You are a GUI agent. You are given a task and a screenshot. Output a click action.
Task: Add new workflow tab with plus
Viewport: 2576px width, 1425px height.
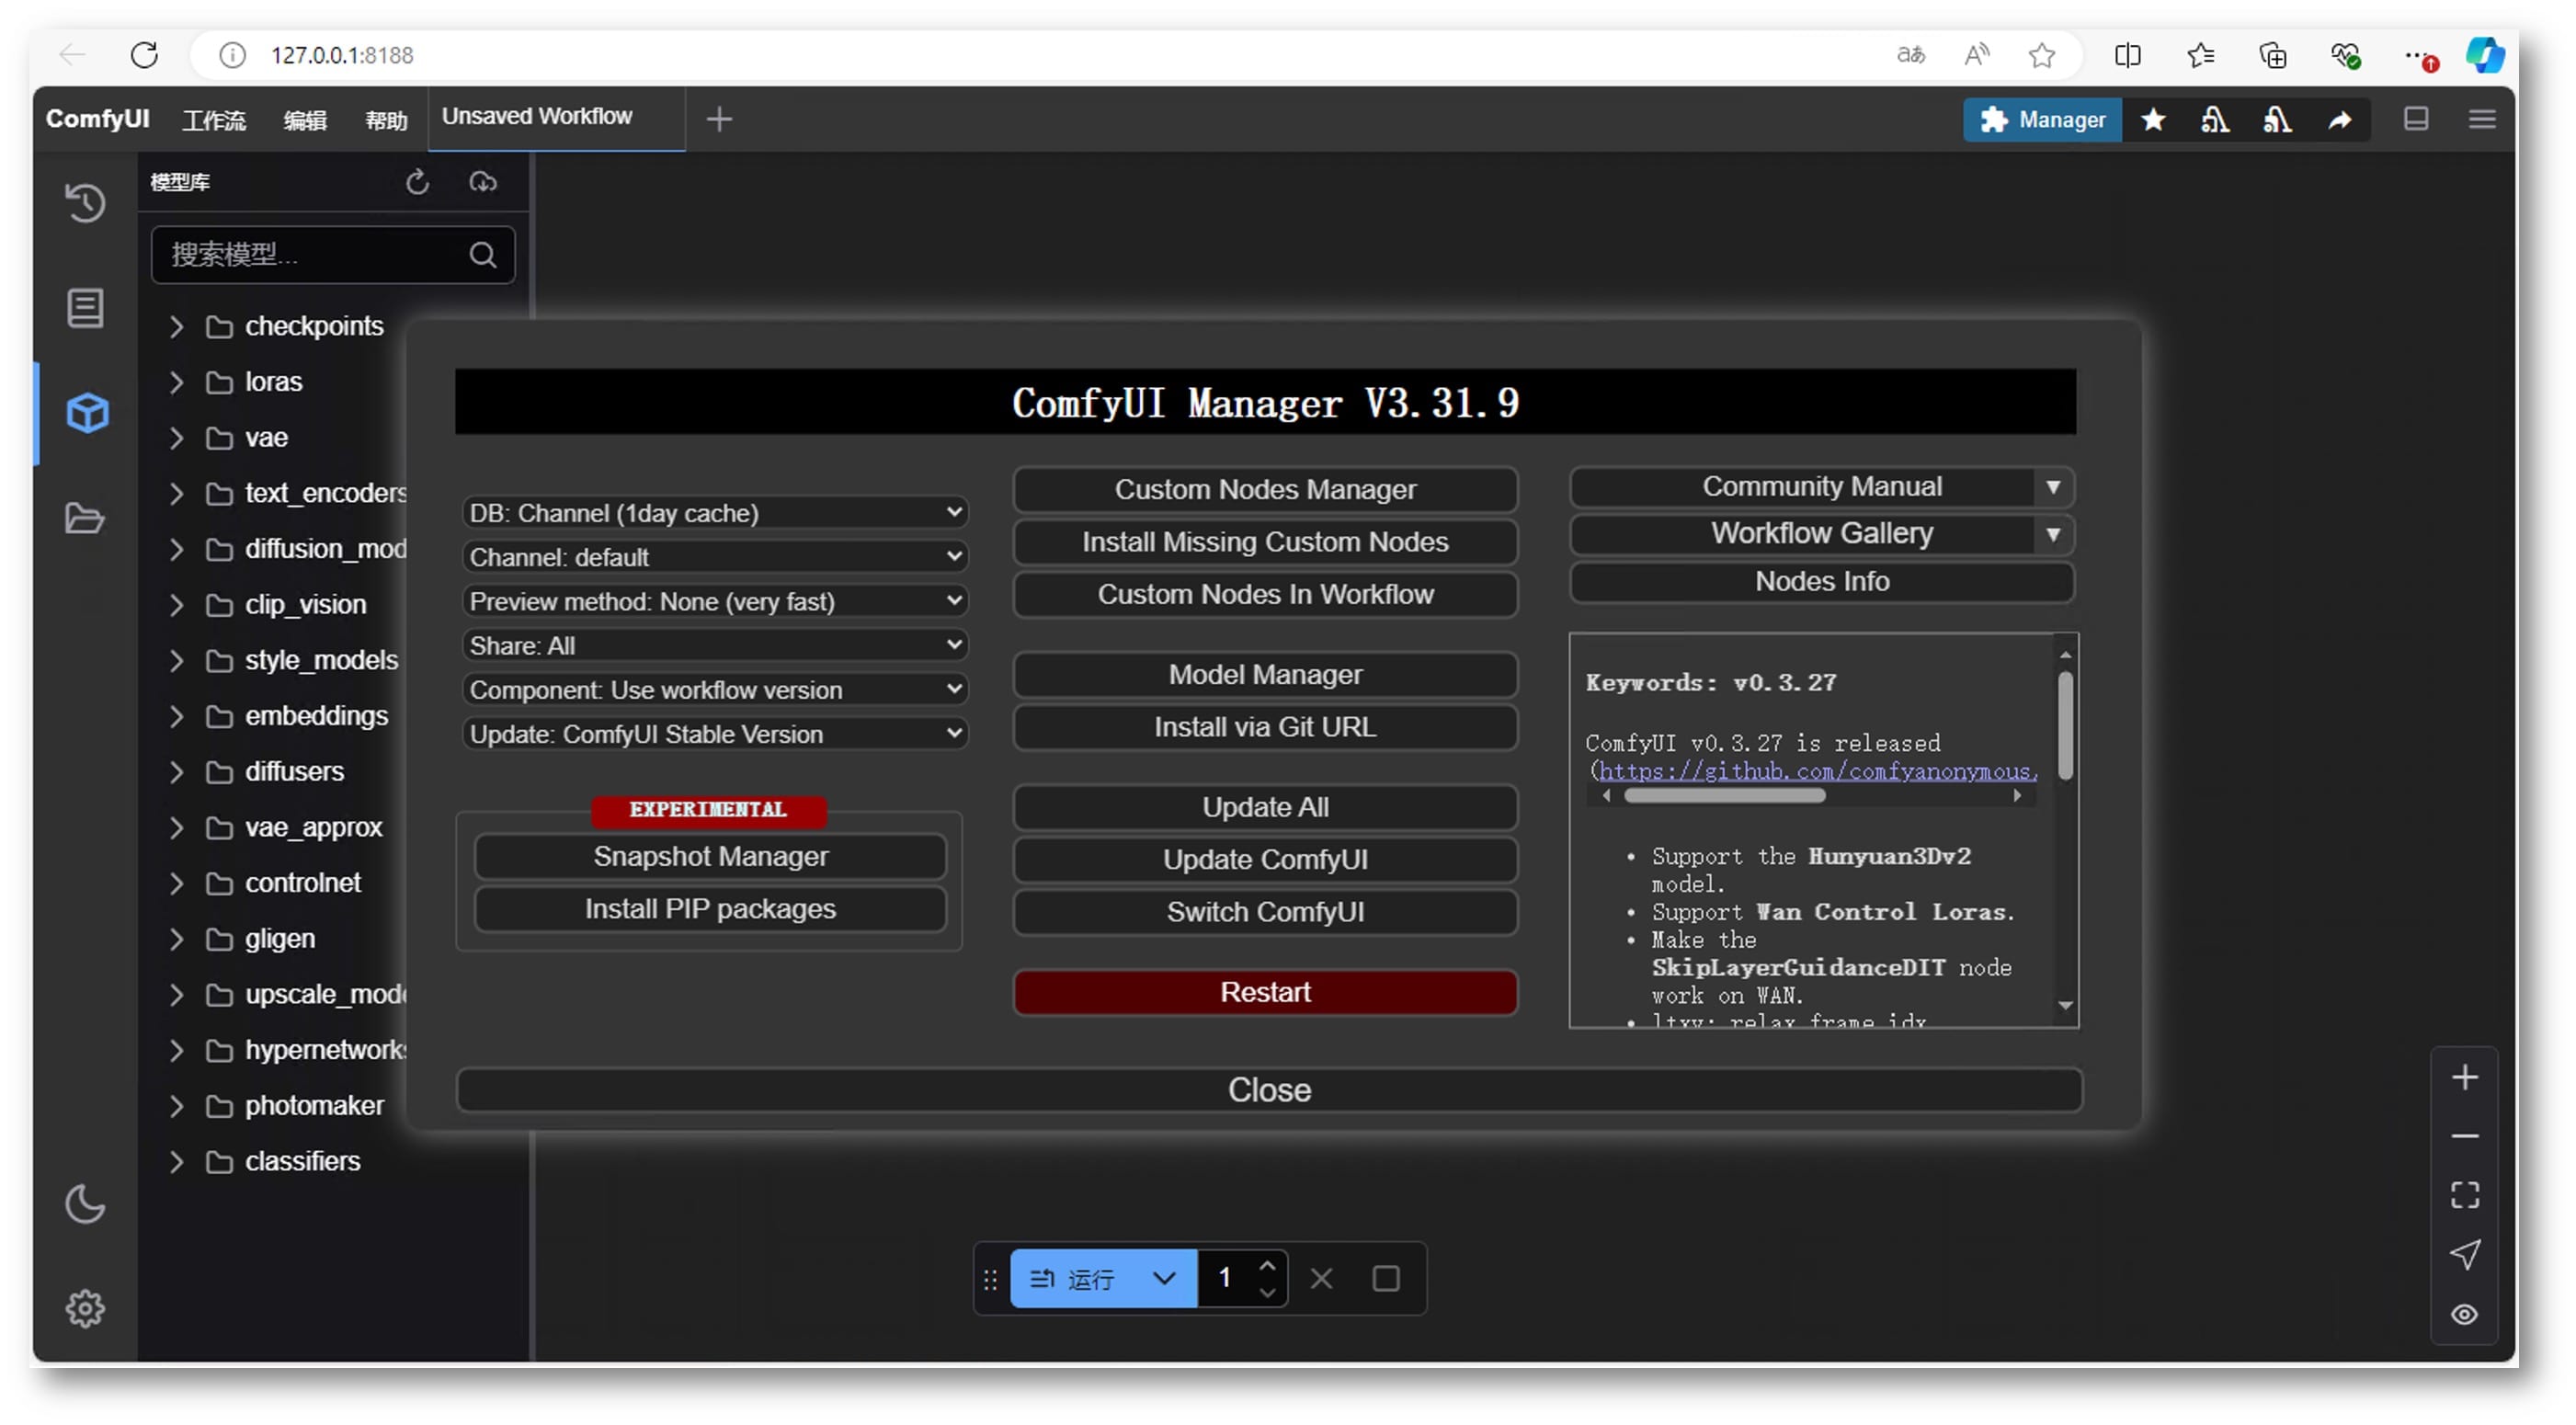[719, 120]
